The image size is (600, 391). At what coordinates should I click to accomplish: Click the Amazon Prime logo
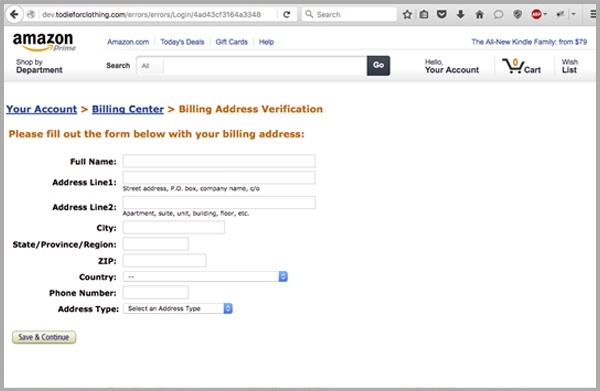(44, 41)
